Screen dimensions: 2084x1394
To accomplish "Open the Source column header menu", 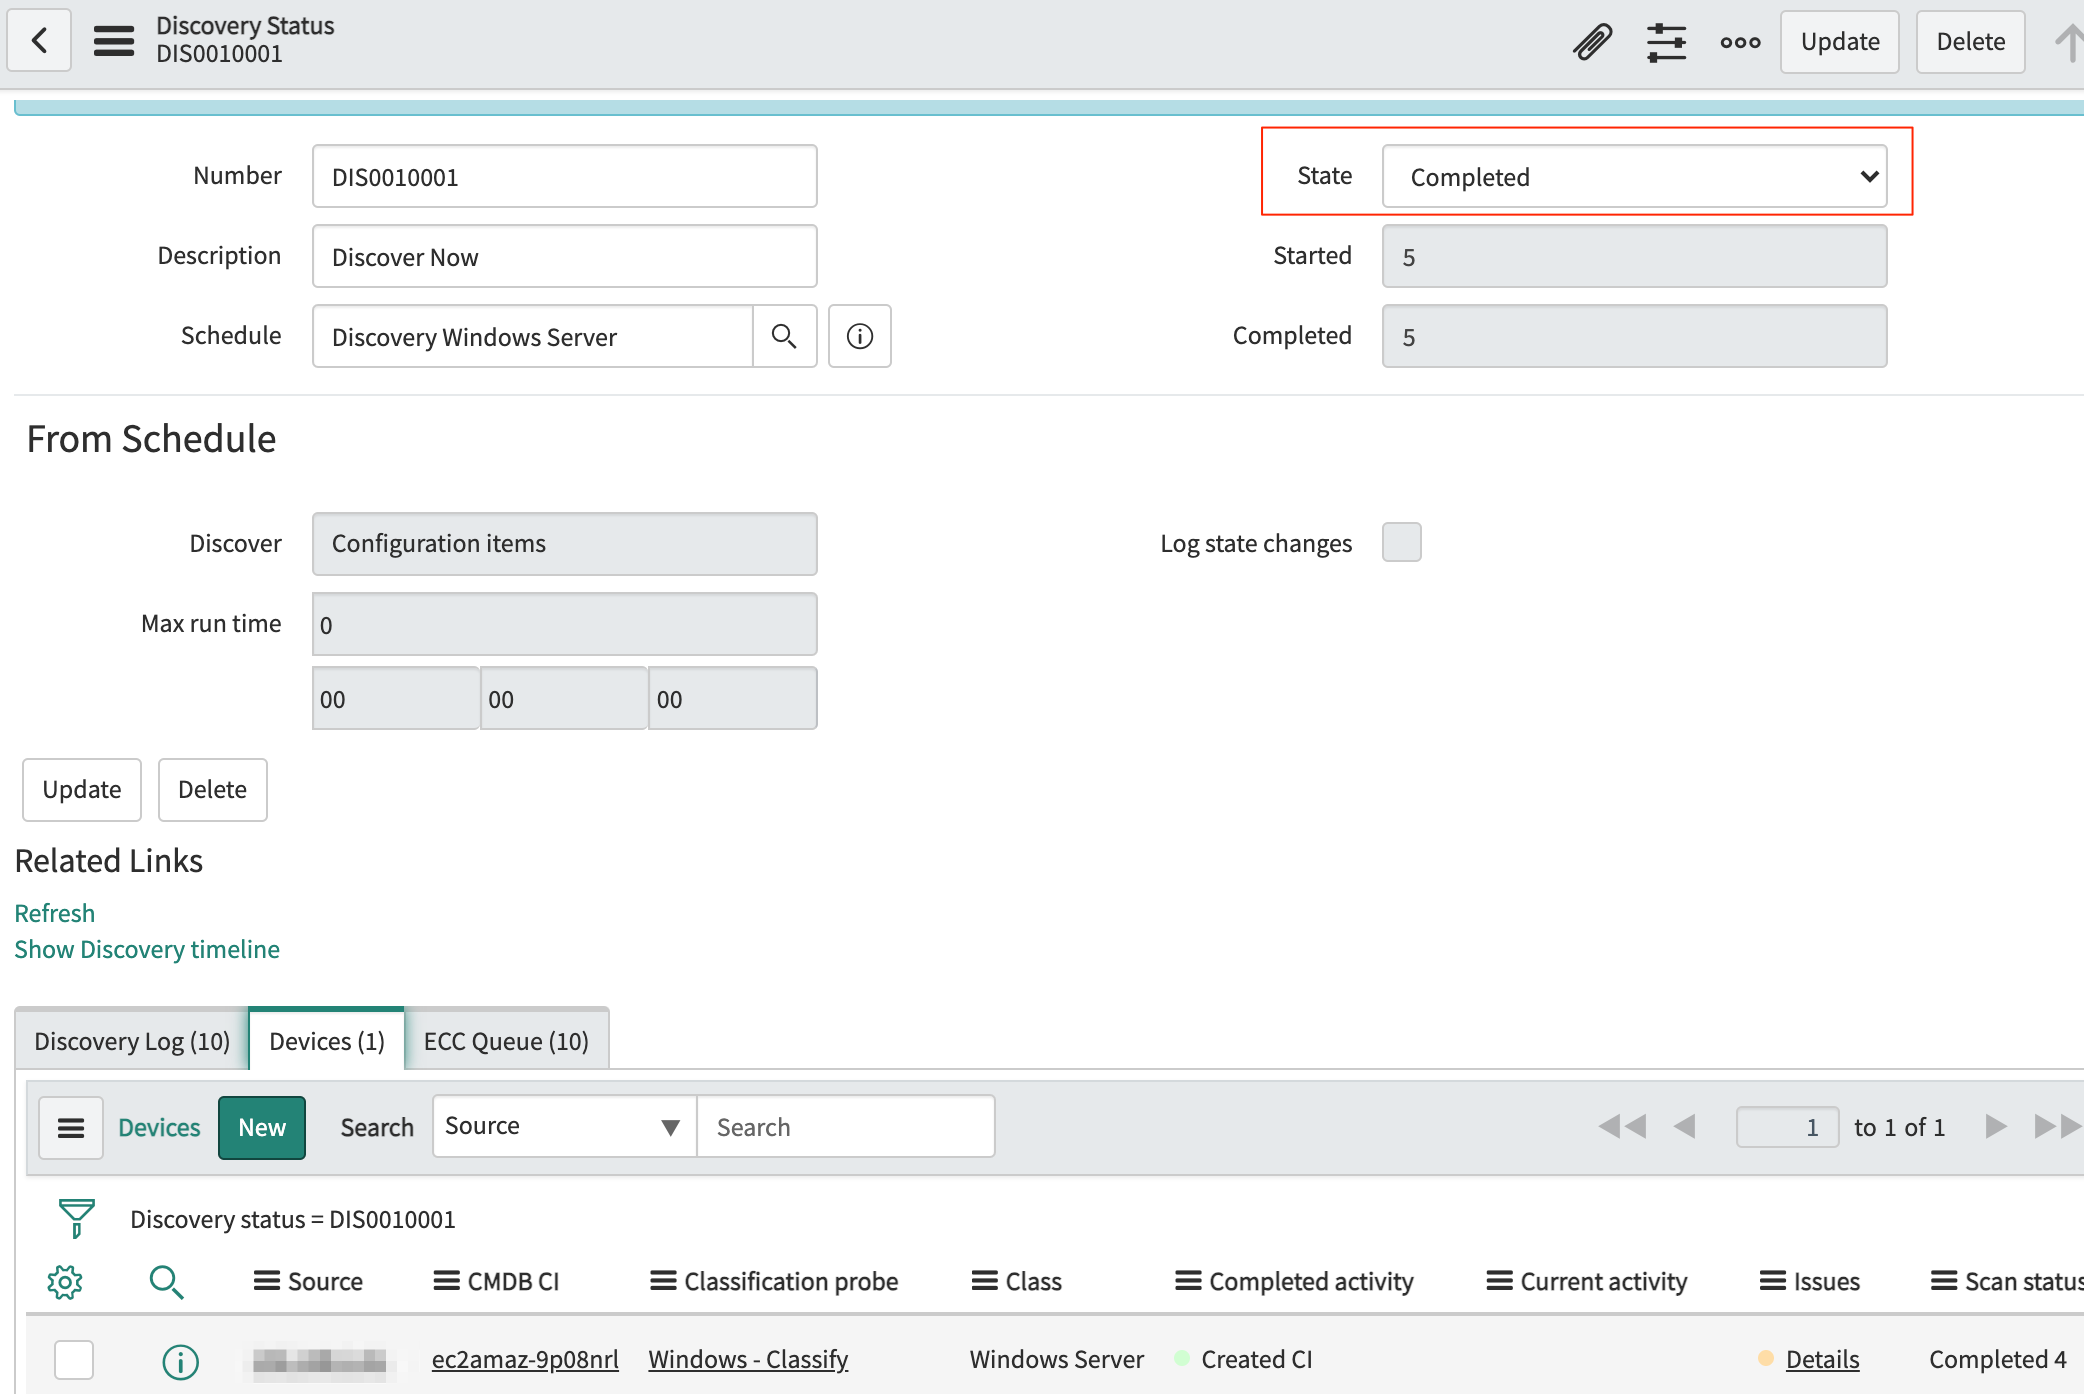I will tap(265, 1281).
